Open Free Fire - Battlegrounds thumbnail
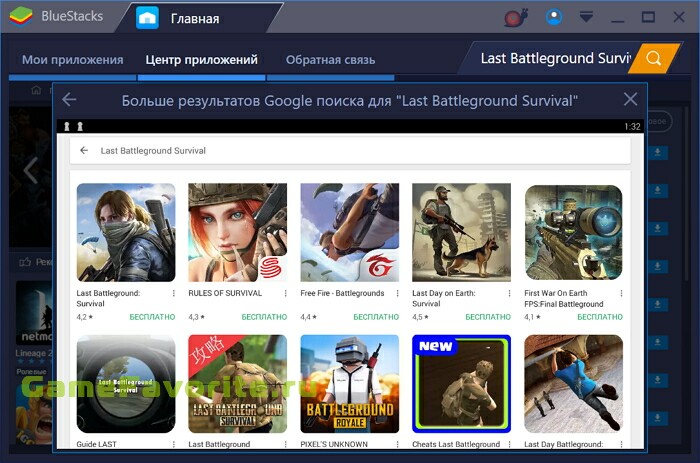Image resolution: width=700 pixels, height=463 pixels. coord(350,232)
